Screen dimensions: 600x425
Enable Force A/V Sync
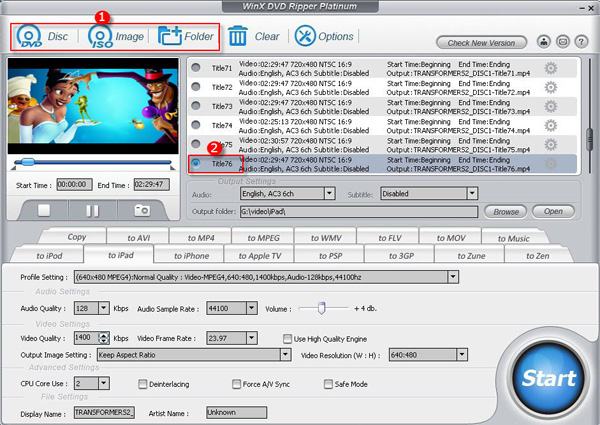point(236,384)
